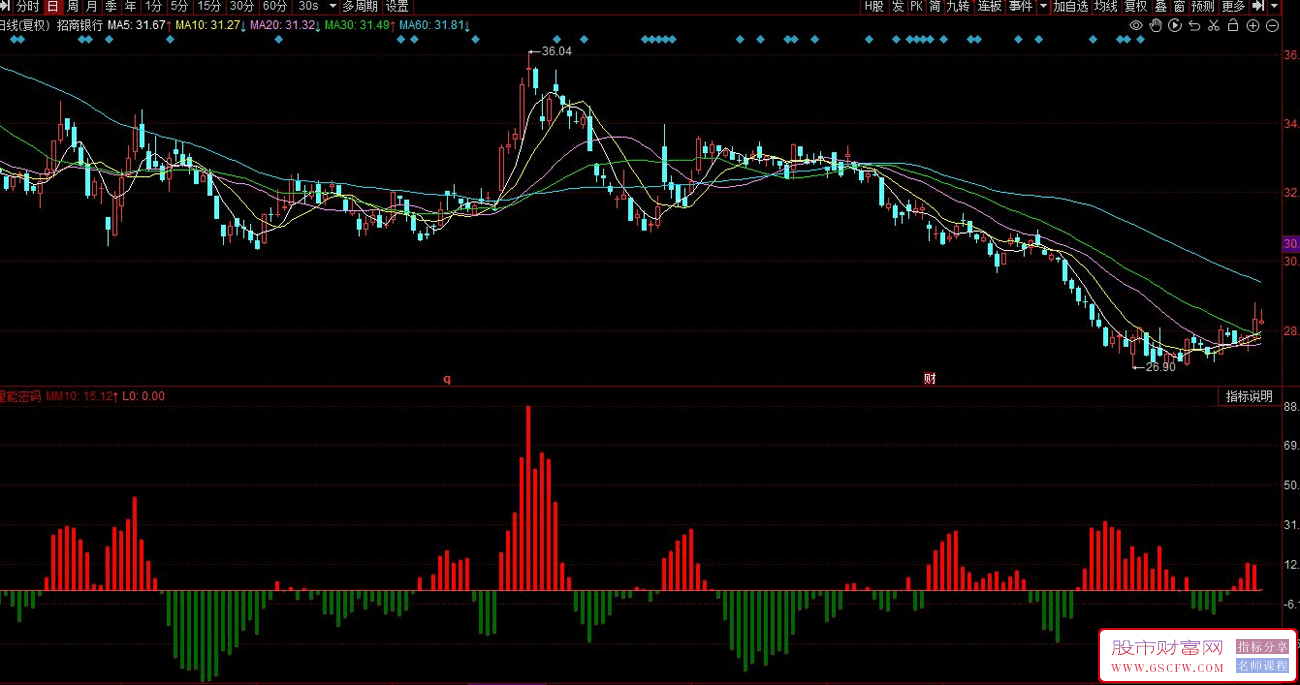The image size is (1300, 685).
Task: Click the purple 30 price tag on axis
Action: tap(1290, 243)
